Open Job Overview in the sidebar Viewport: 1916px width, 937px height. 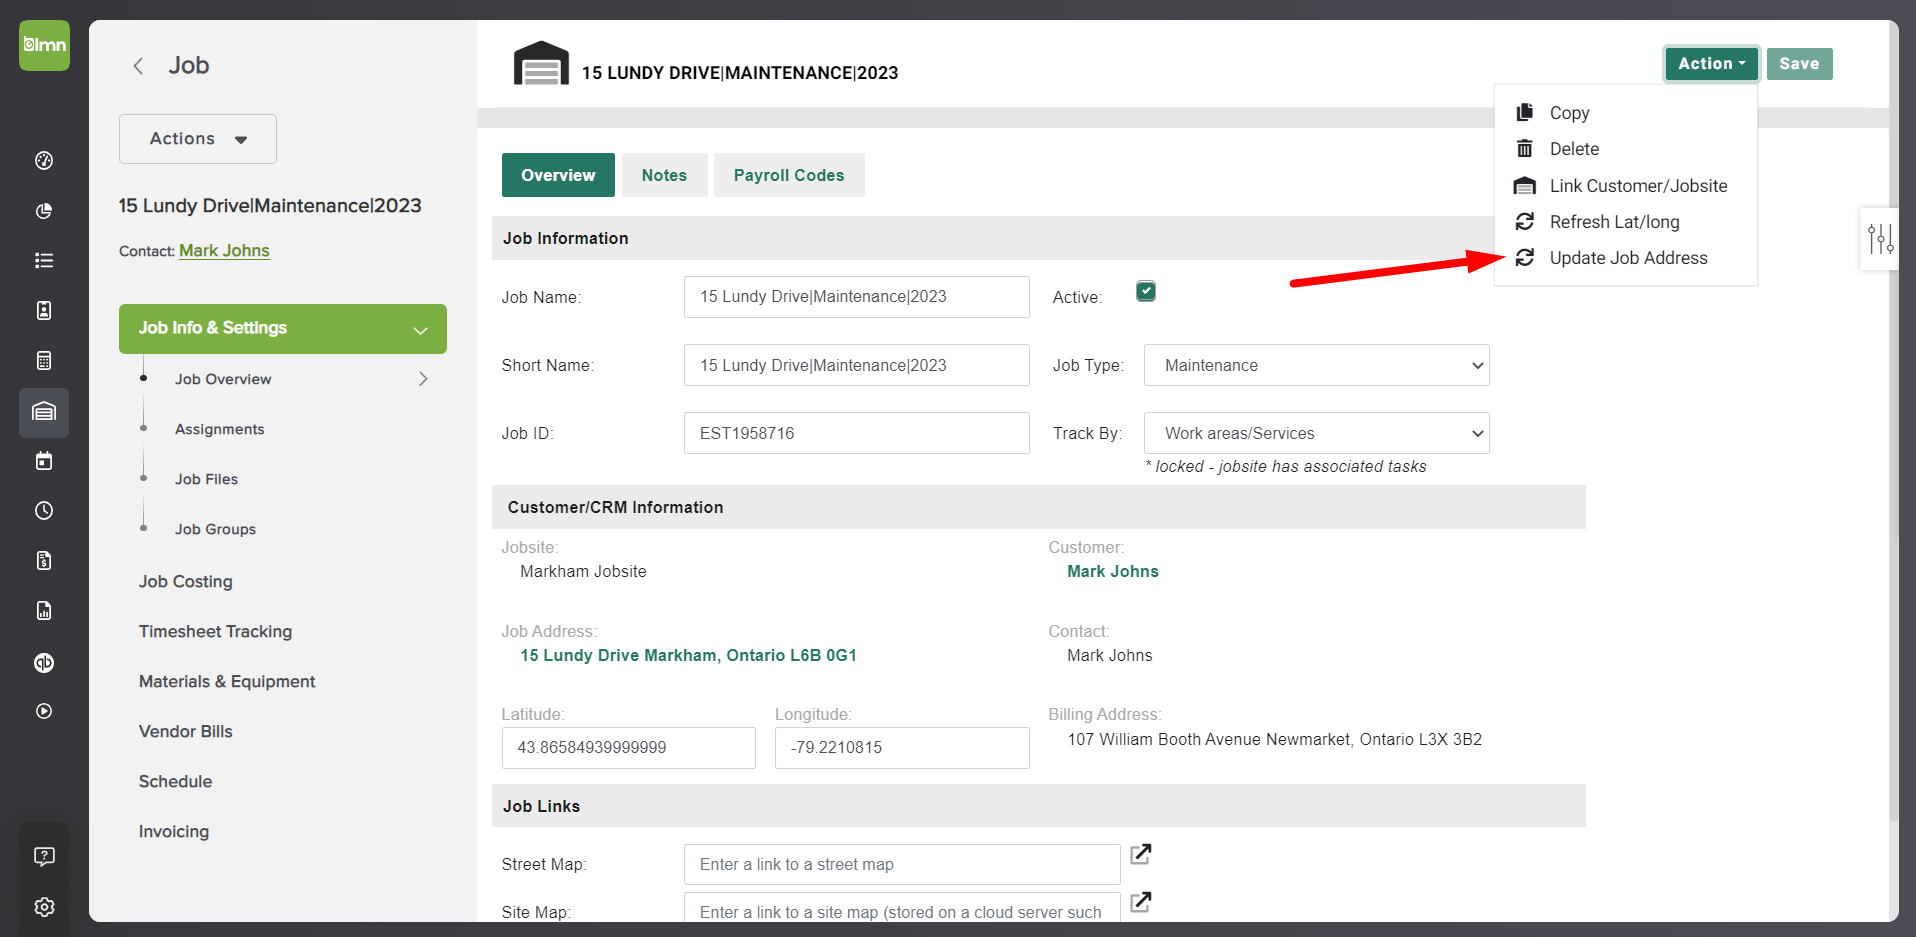[223, 379]
